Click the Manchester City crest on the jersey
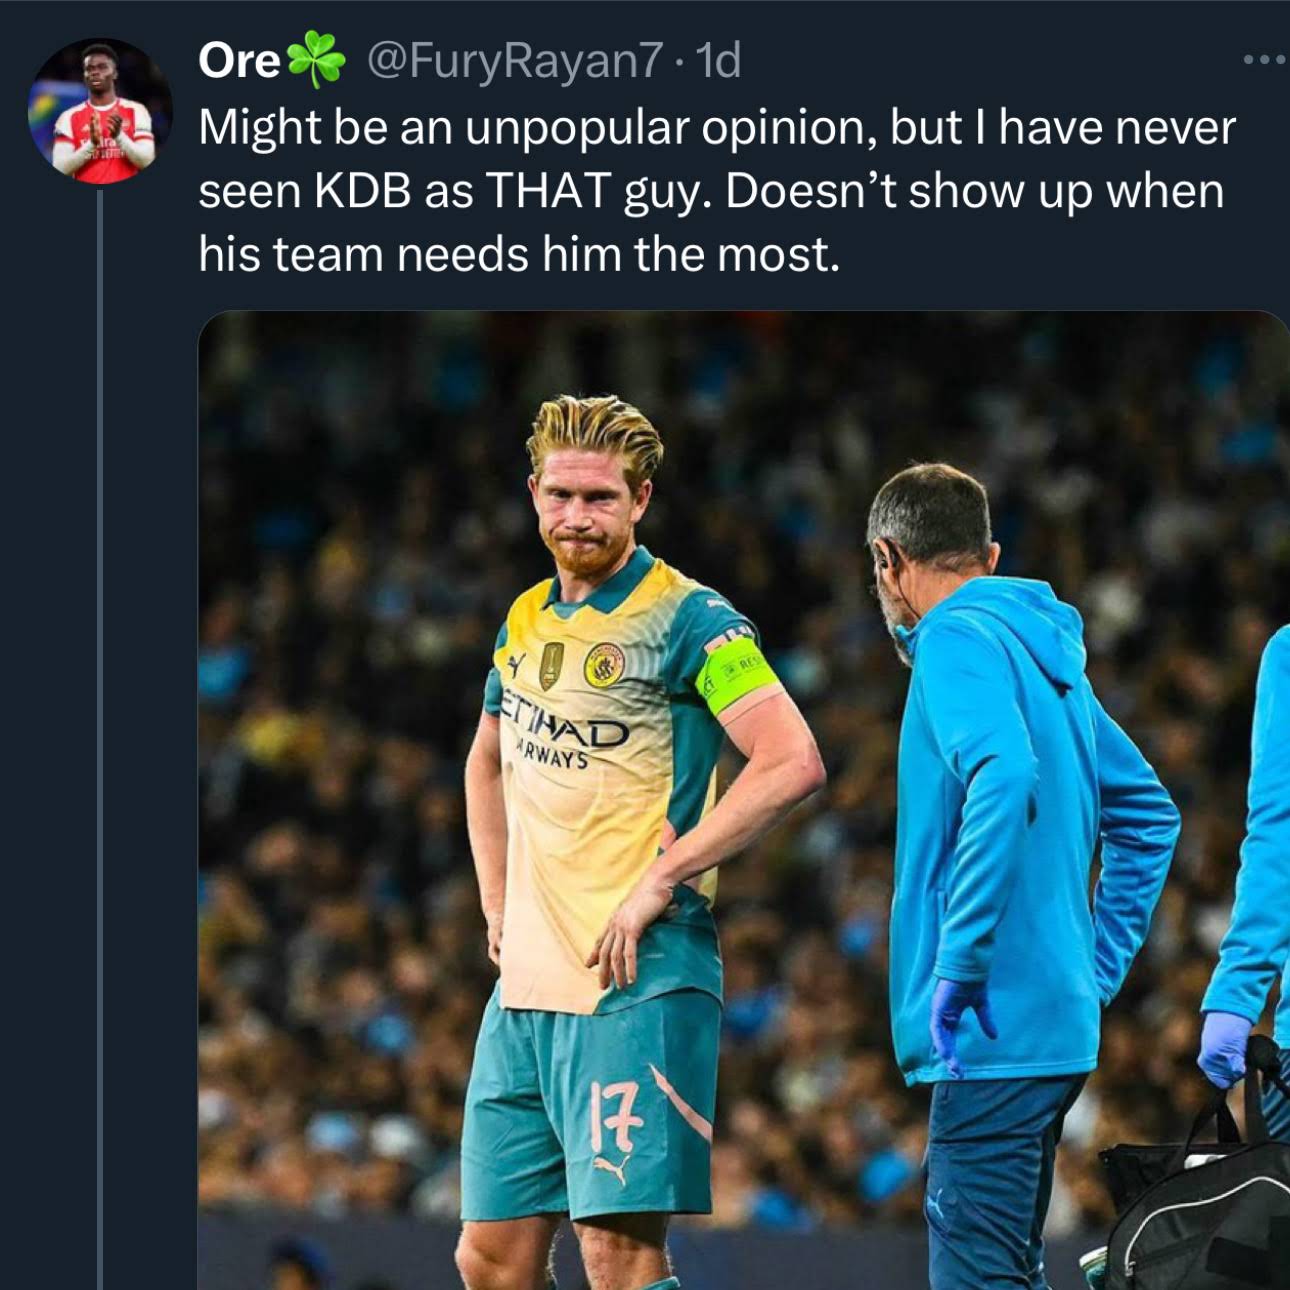Screen dimensions: 1290x1290 (x=605, y=664)
